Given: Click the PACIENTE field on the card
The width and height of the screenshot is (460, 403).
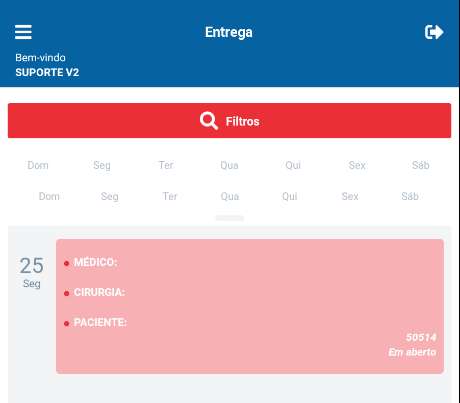Looking at the screenshot, I should 100,322.
